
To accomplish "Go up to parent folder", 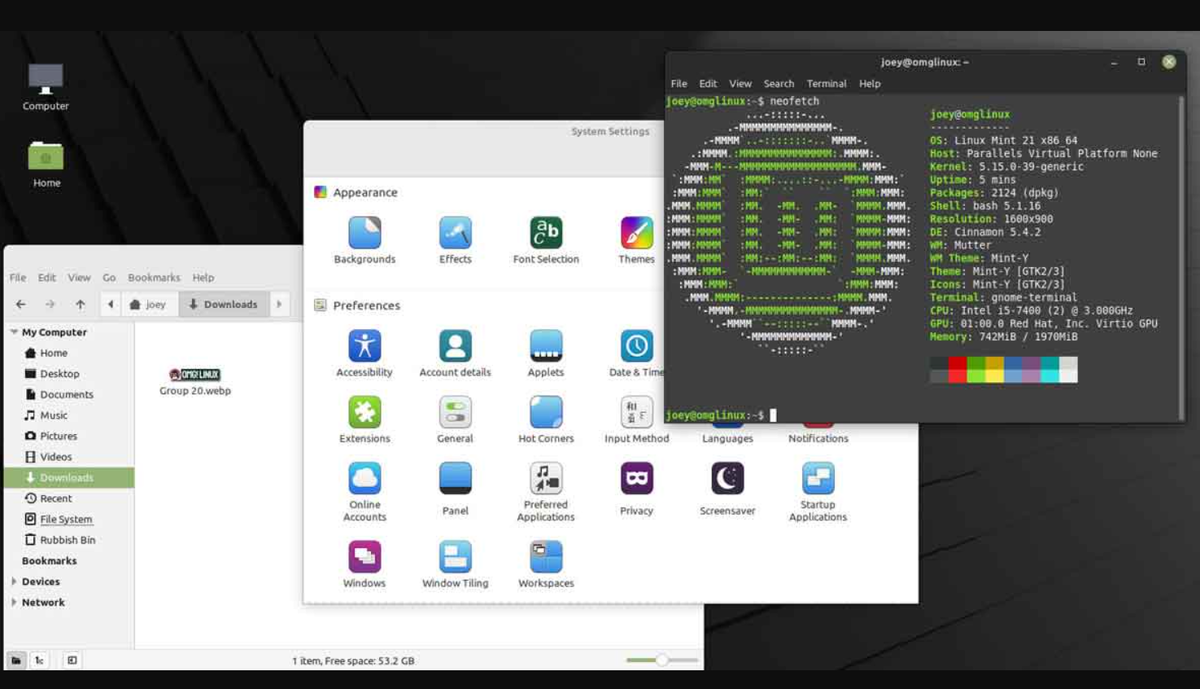I will coord(80,304).
